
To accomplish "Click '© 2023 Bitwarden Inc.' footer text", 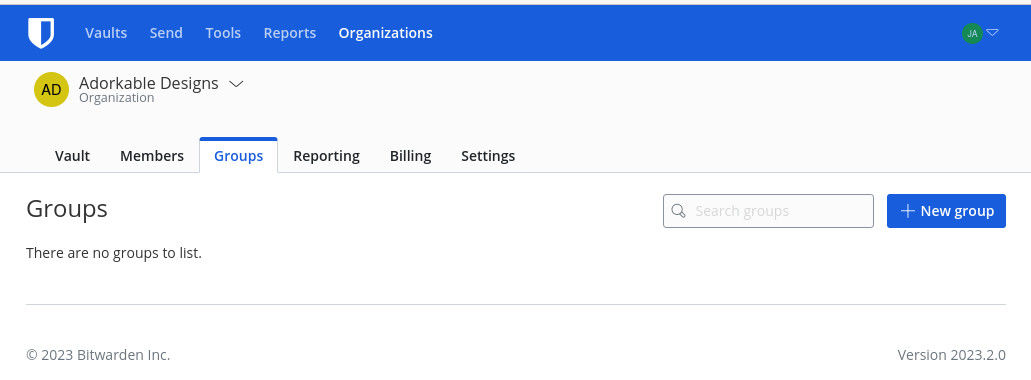I will [x=98, y=355].
